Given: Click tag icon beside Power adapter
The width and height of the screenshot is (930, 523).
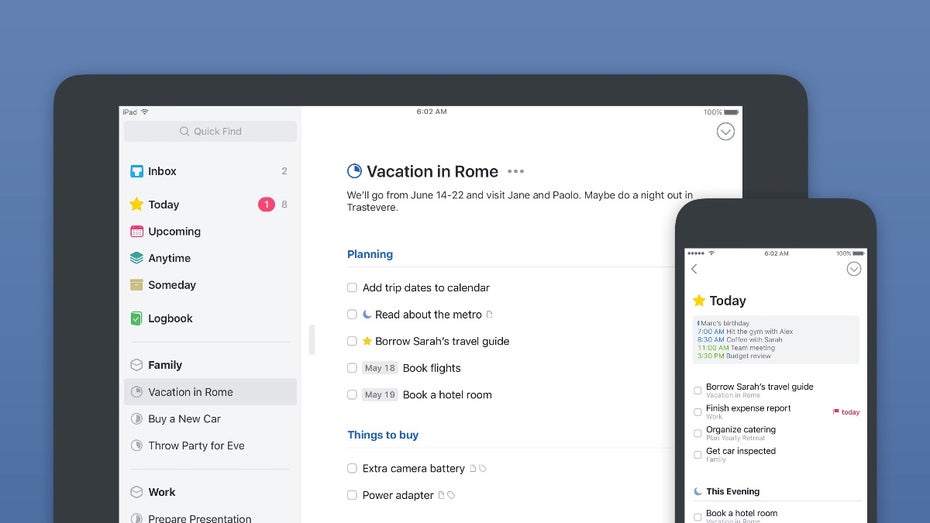Looking at the screenshot, I should coord(451,495).
